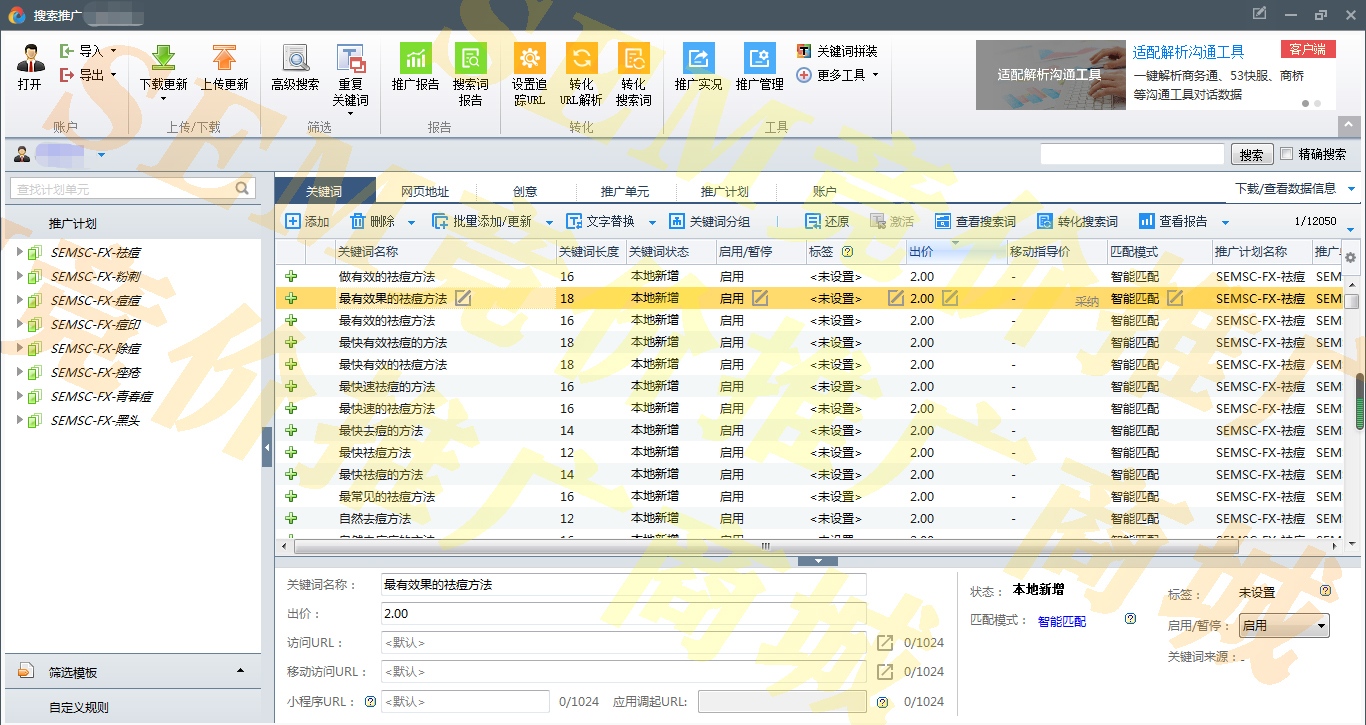The width and height of the screenshot is (1366, 725).
Task: Expand the 更多工具 dropdown menu
Action: coord(839,75)
